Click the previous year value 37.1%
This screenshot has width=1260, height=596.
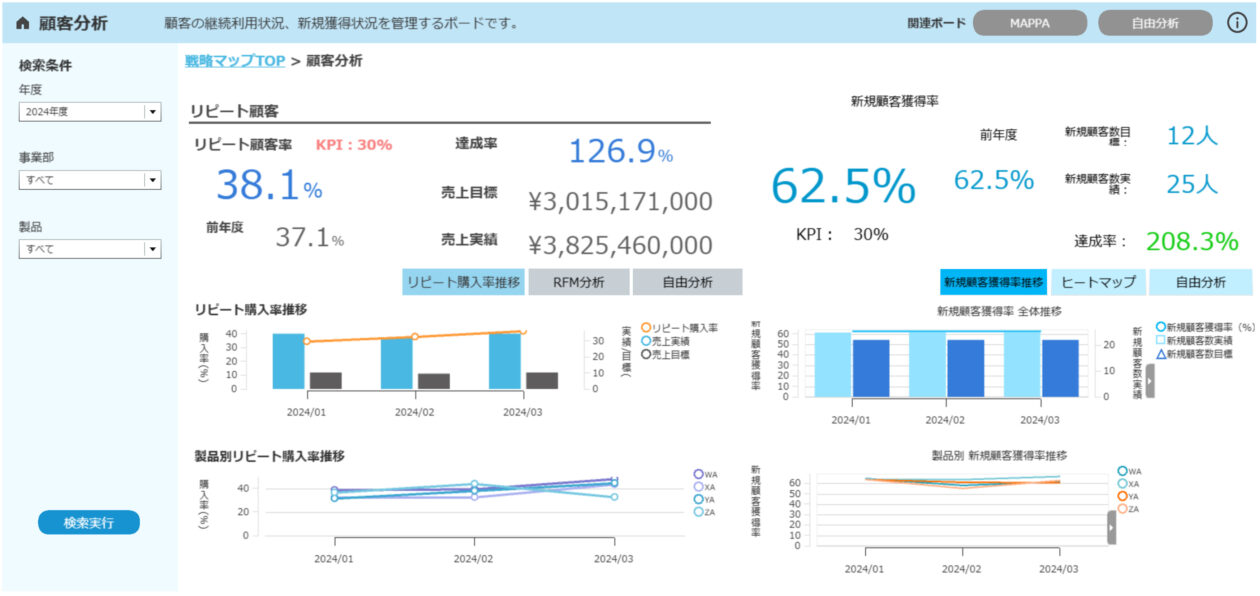[310, 237]
